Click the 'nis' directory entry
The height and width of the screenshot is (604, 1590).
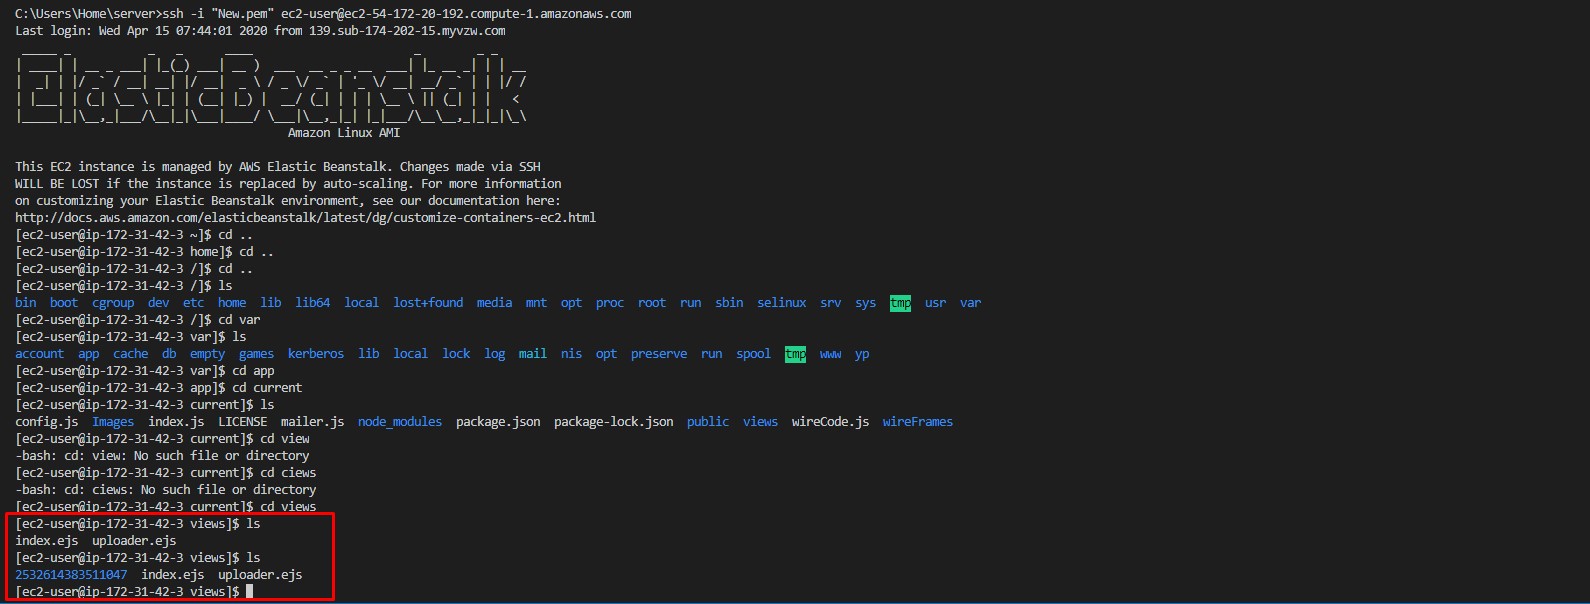[x=572, y=354]
